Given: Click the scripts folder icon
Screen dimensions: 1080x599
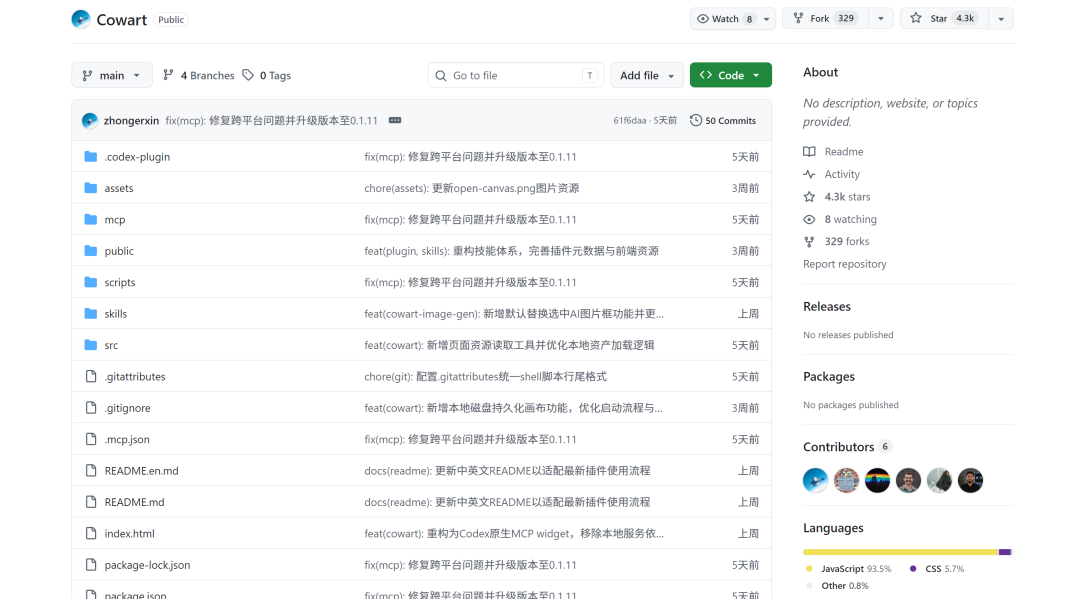Looking at the screenshot, I should point(90,282).
